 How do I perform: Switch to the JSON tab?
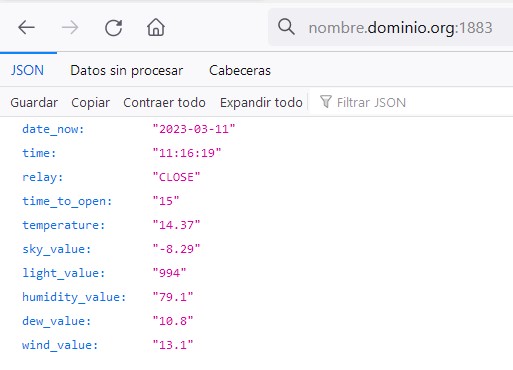[x=27, y=70]
